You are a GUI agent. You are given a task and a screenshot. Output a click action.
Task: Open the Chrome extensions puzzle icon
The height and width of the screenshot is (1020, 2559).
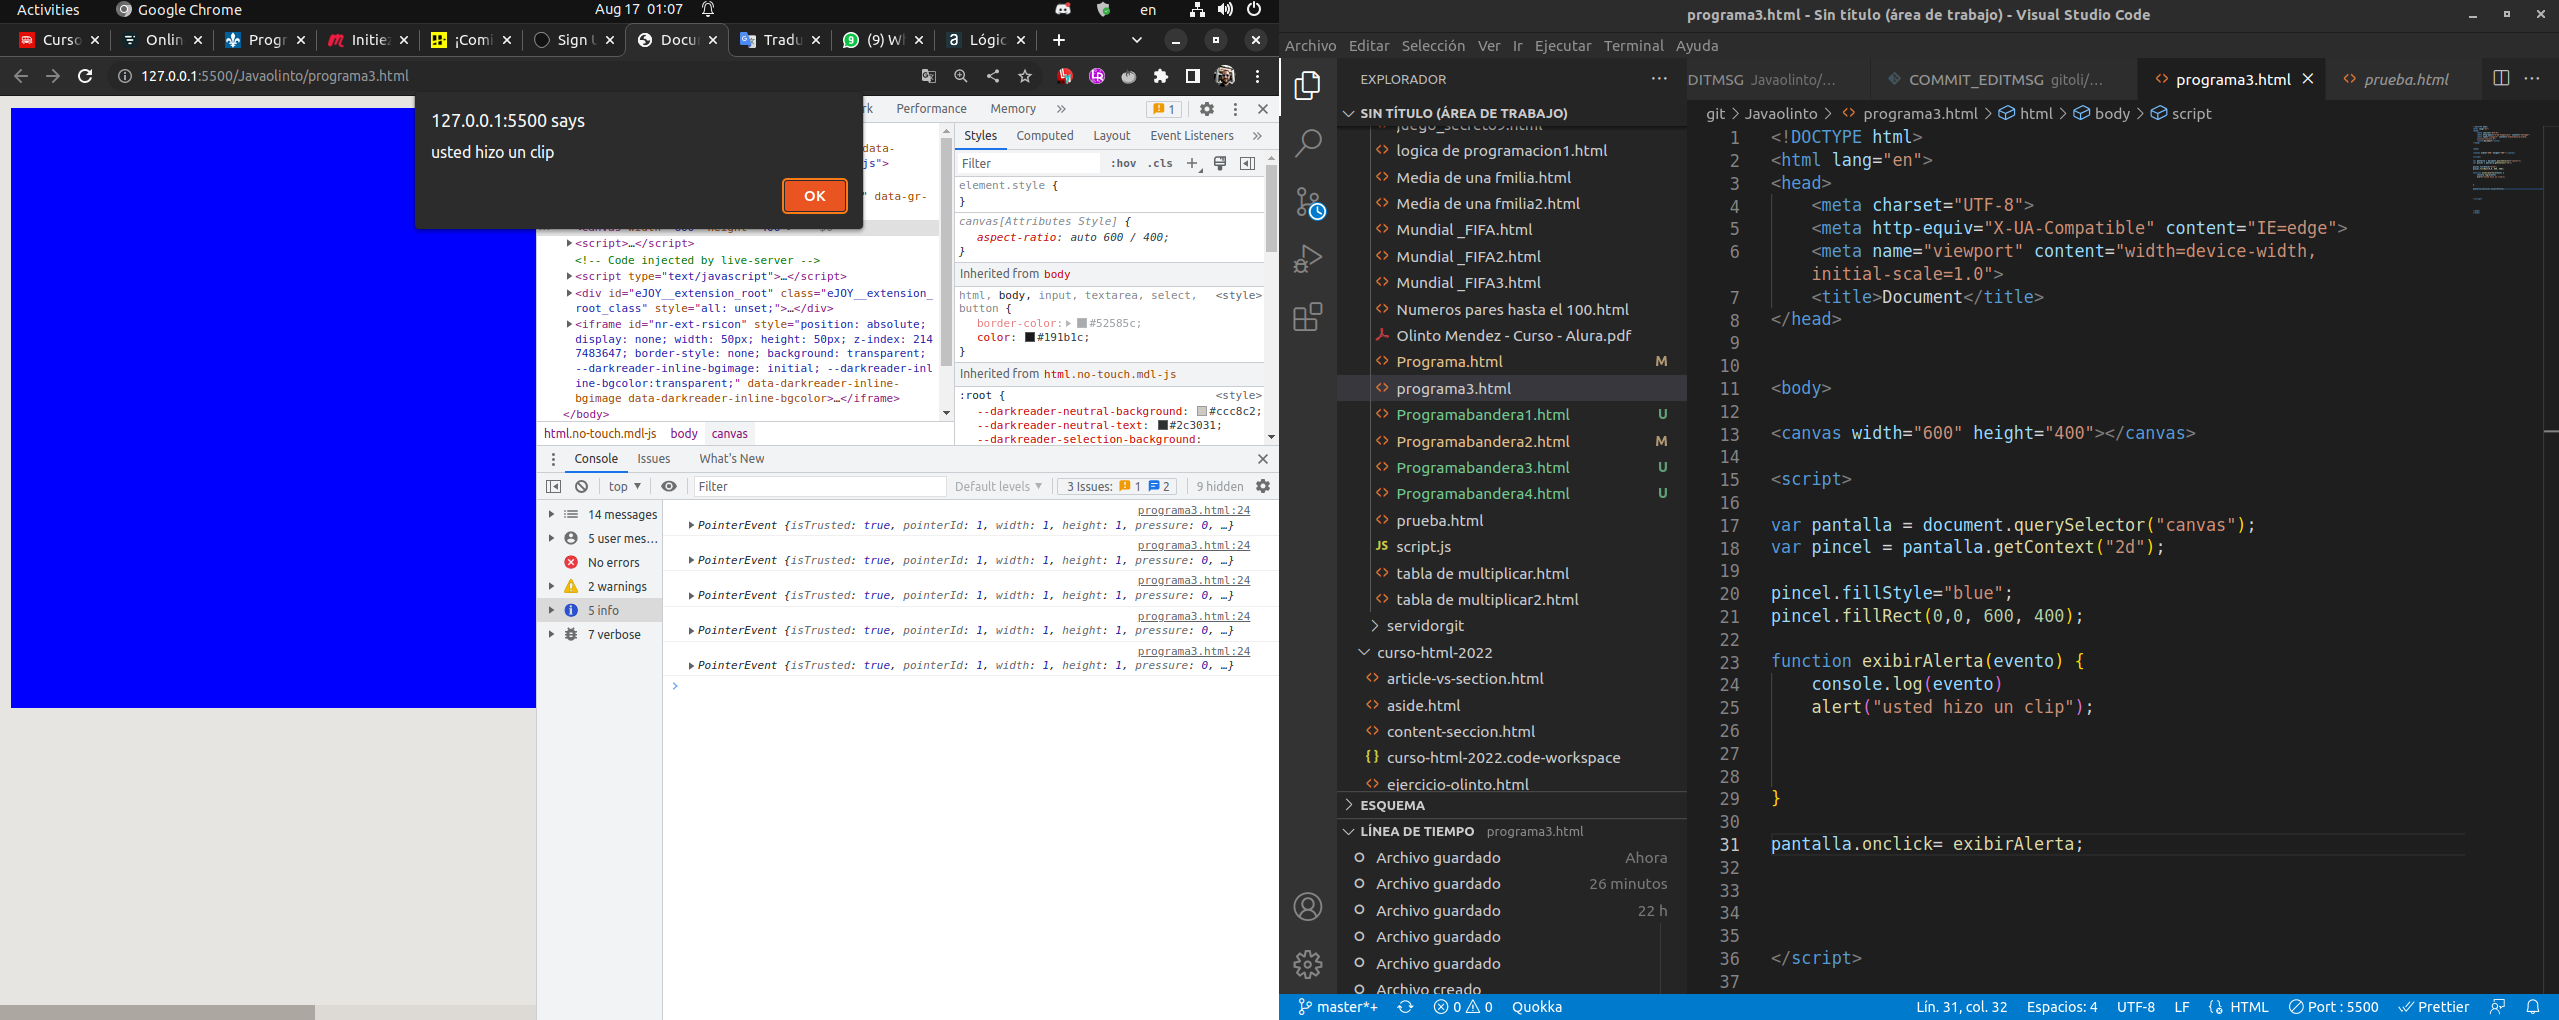click(1161, 76)
